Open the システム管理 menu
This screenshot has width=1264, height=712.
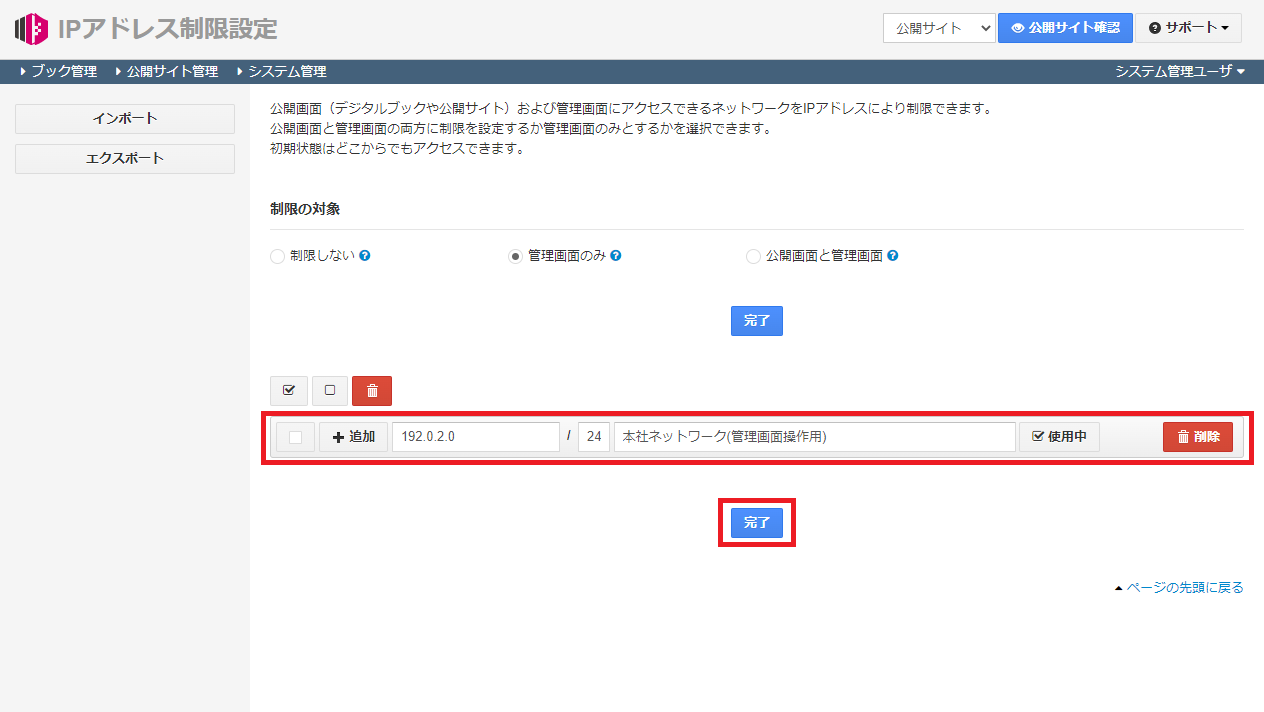[281, 71]
